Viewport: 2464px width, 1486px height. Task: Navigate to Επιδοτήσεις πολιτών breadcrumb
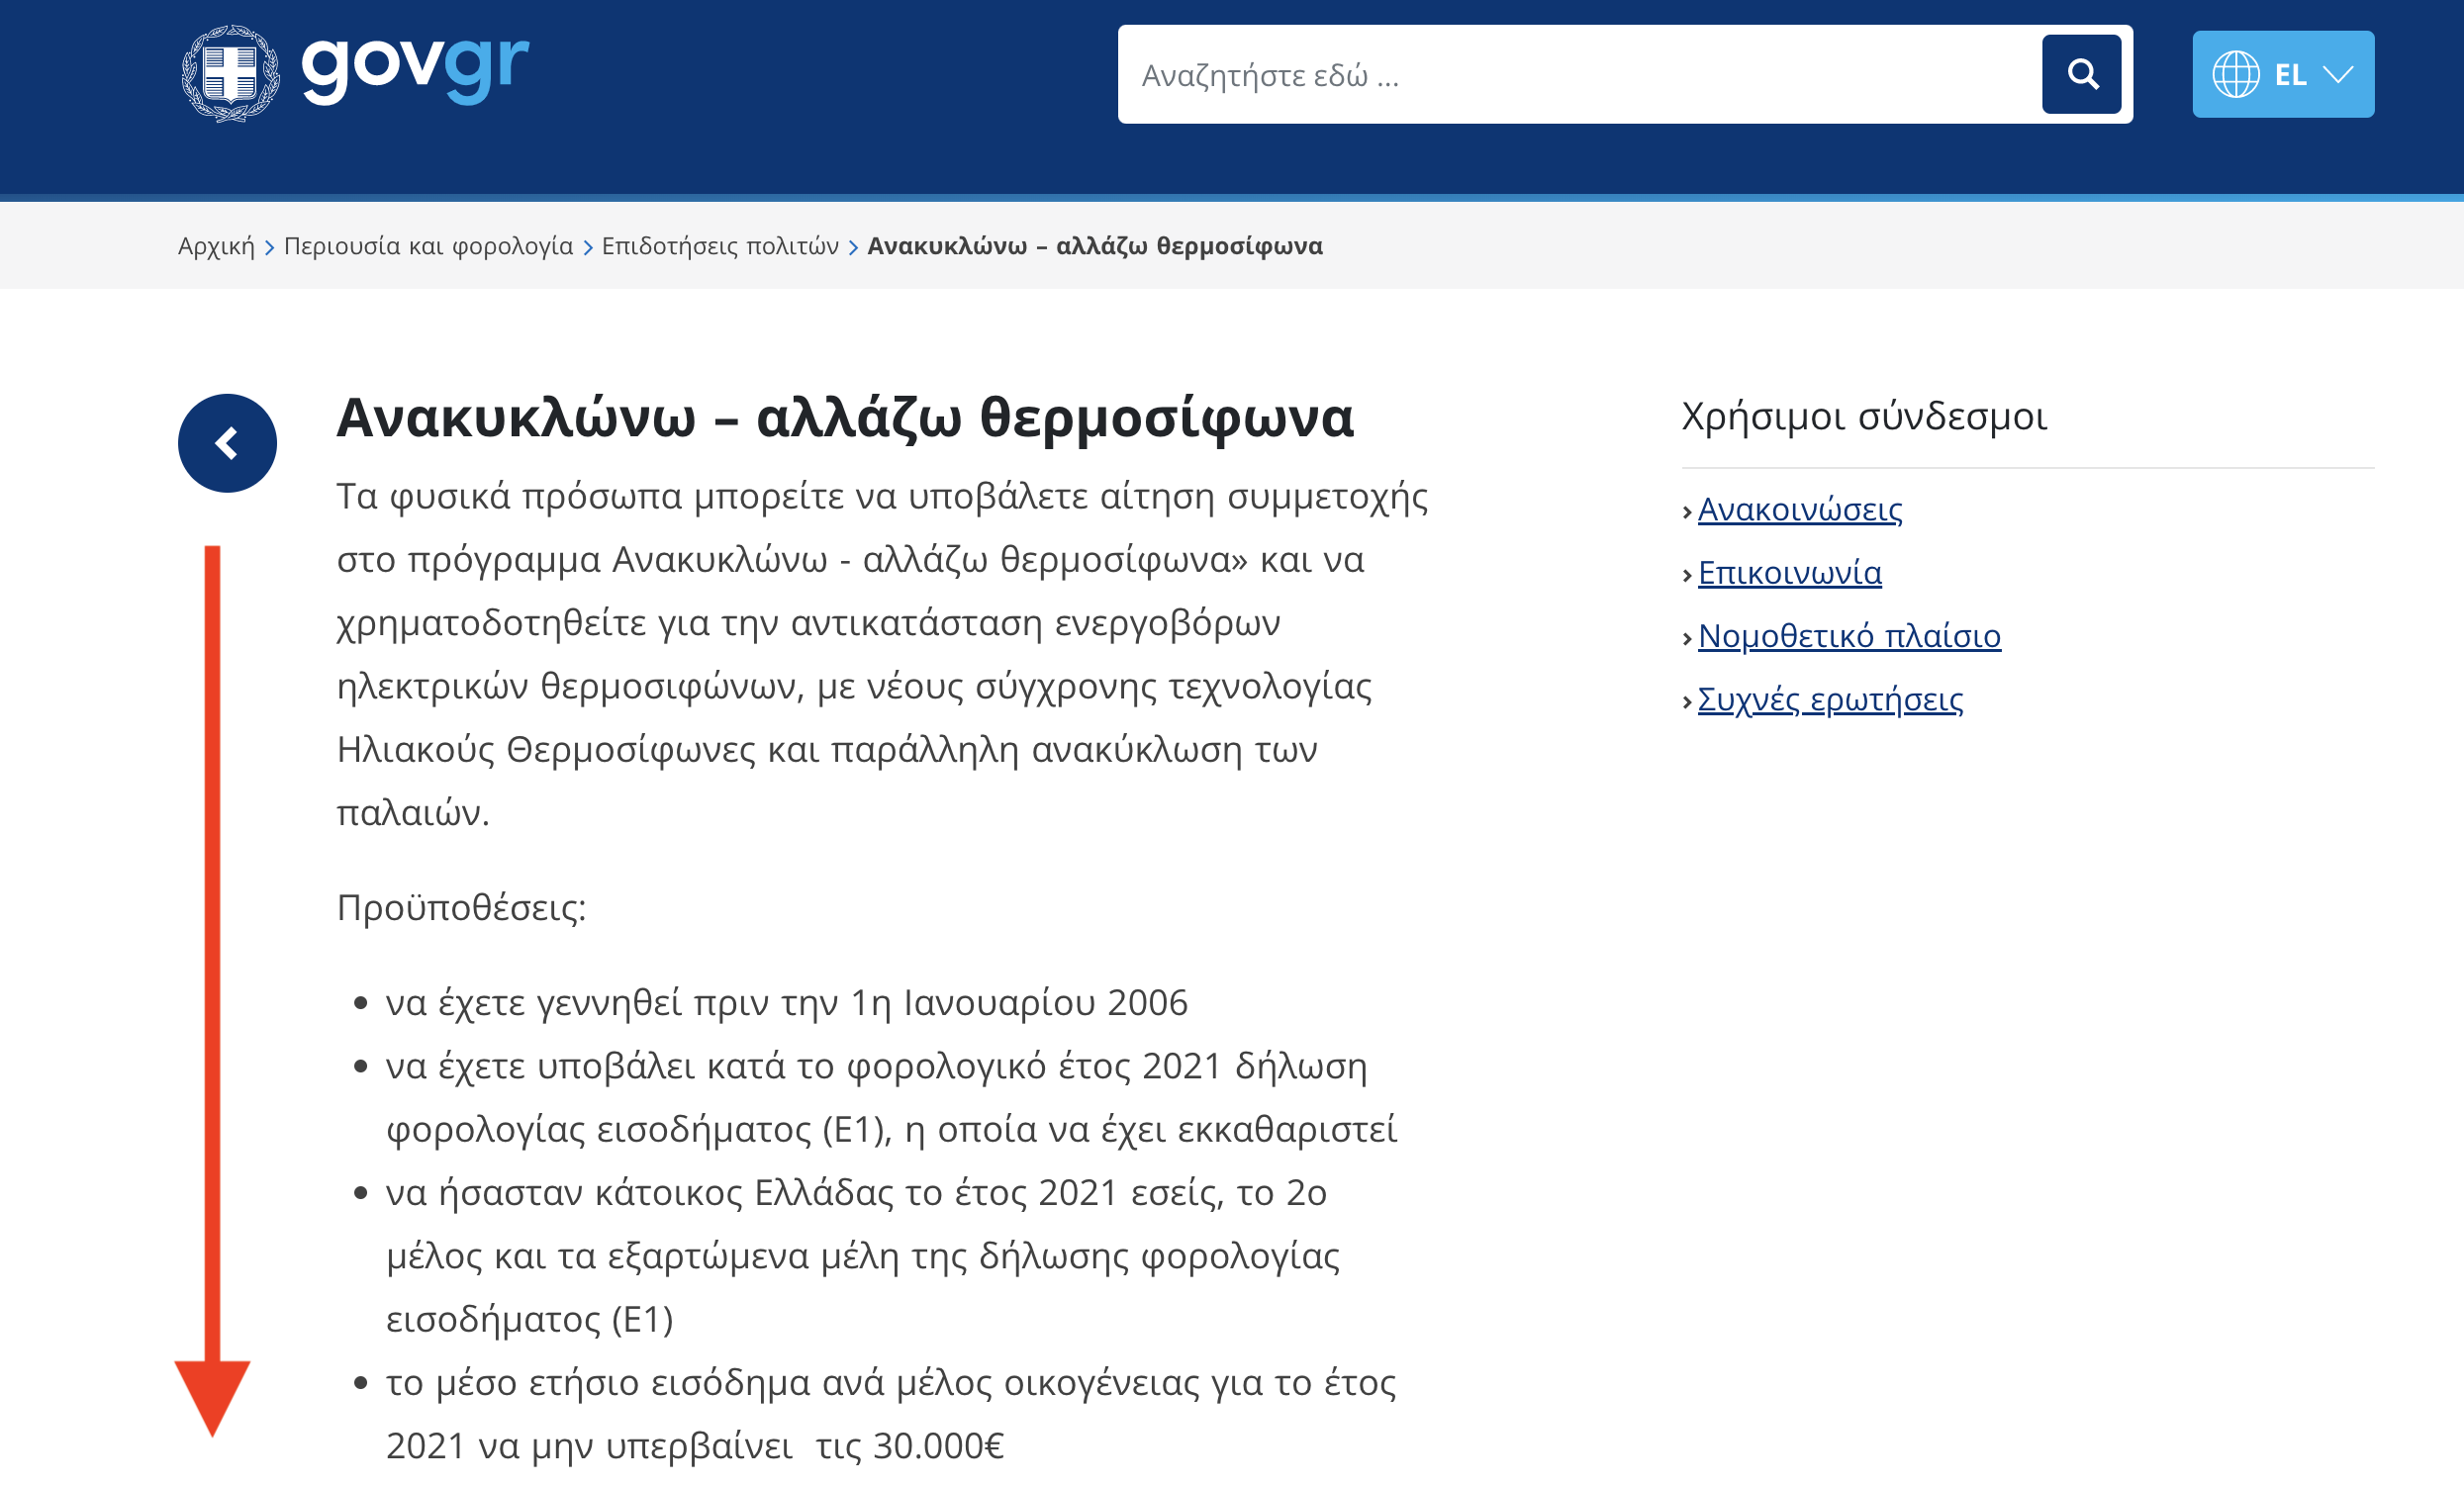[720, 246]
